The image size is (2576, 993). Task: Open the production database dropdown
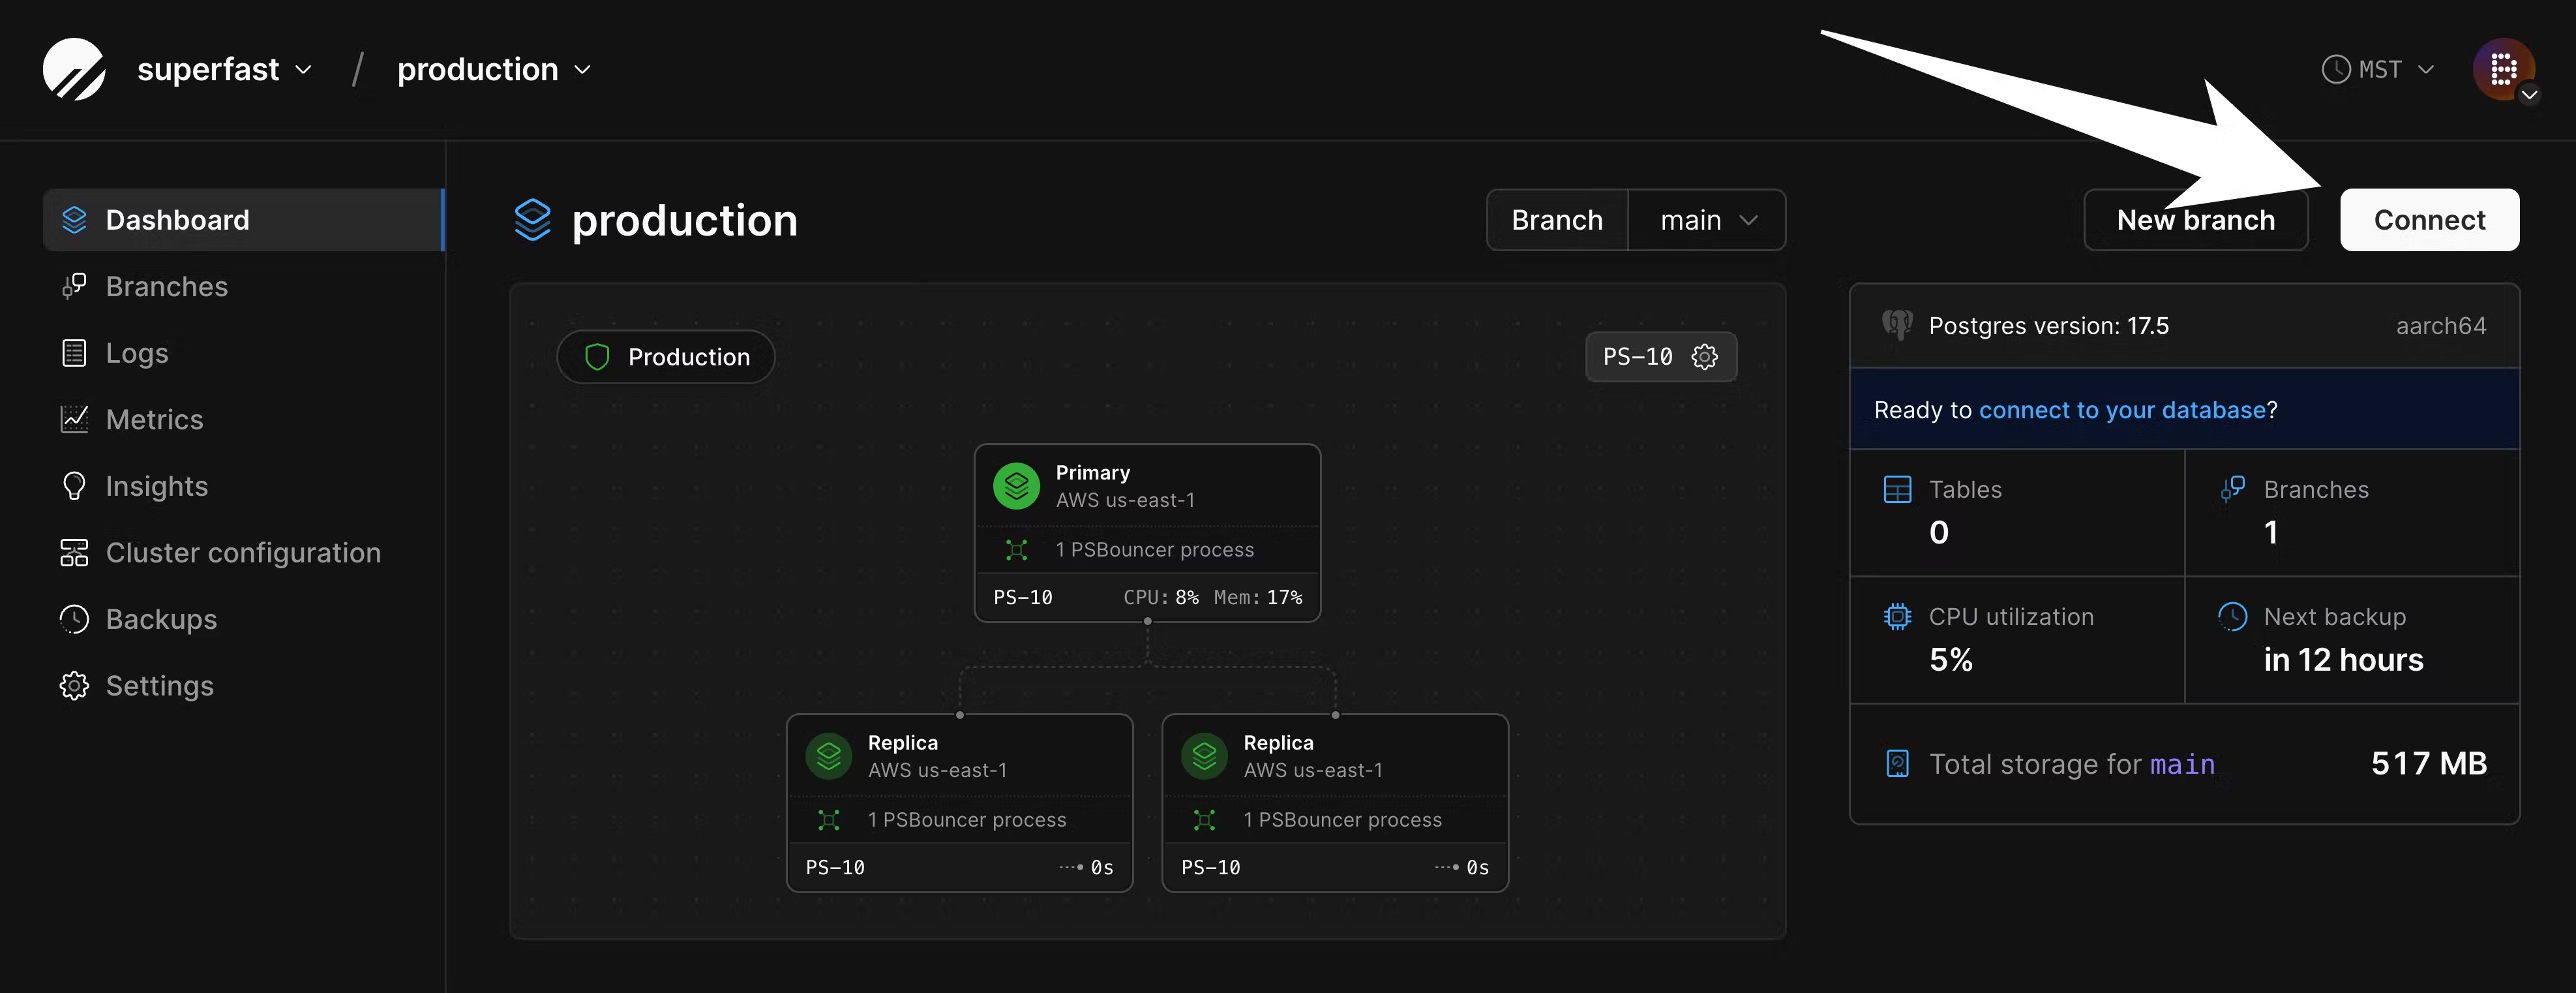[494, 69]
